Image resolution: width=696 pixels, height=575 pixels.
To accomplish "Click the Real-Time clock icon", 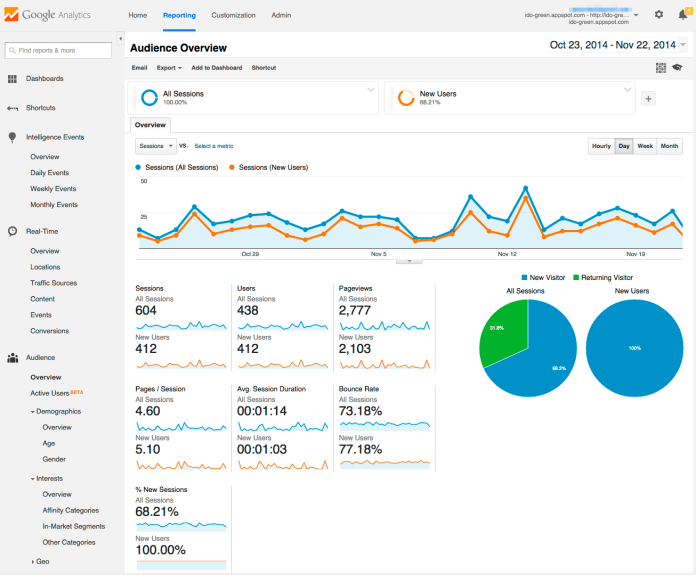I will tap(12, 230).
